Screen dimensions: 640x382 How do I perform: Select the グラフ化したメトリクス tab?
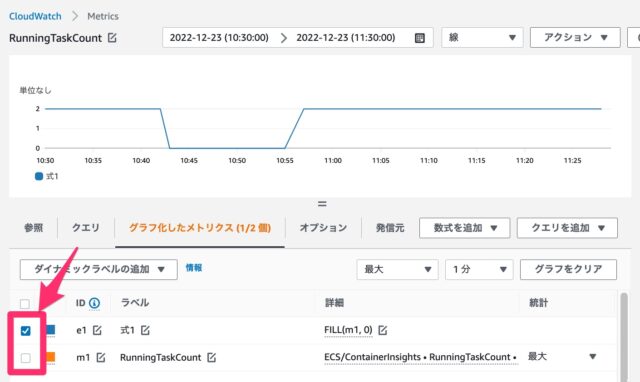[x=200, y=228]
